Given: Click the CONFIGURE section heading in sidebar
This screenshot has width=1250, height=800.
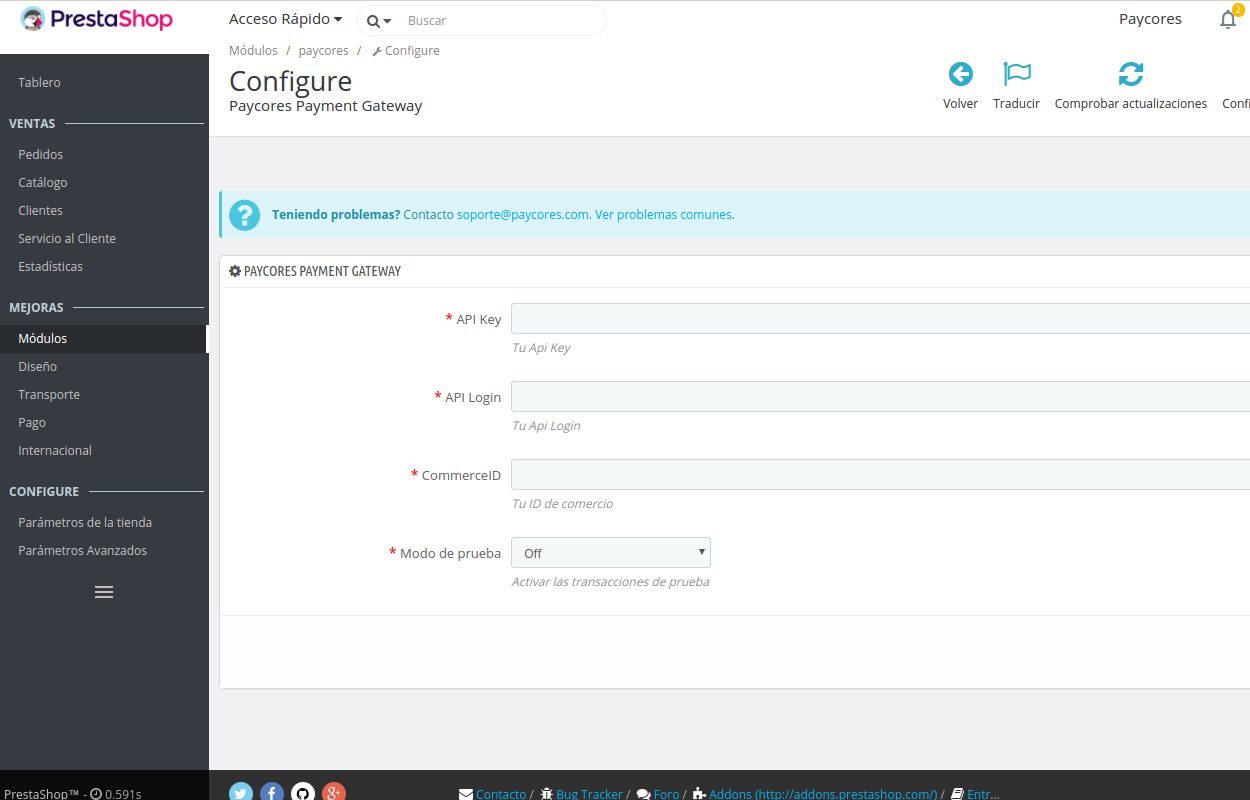Looking at the screenshot, I should click(44, 491).
